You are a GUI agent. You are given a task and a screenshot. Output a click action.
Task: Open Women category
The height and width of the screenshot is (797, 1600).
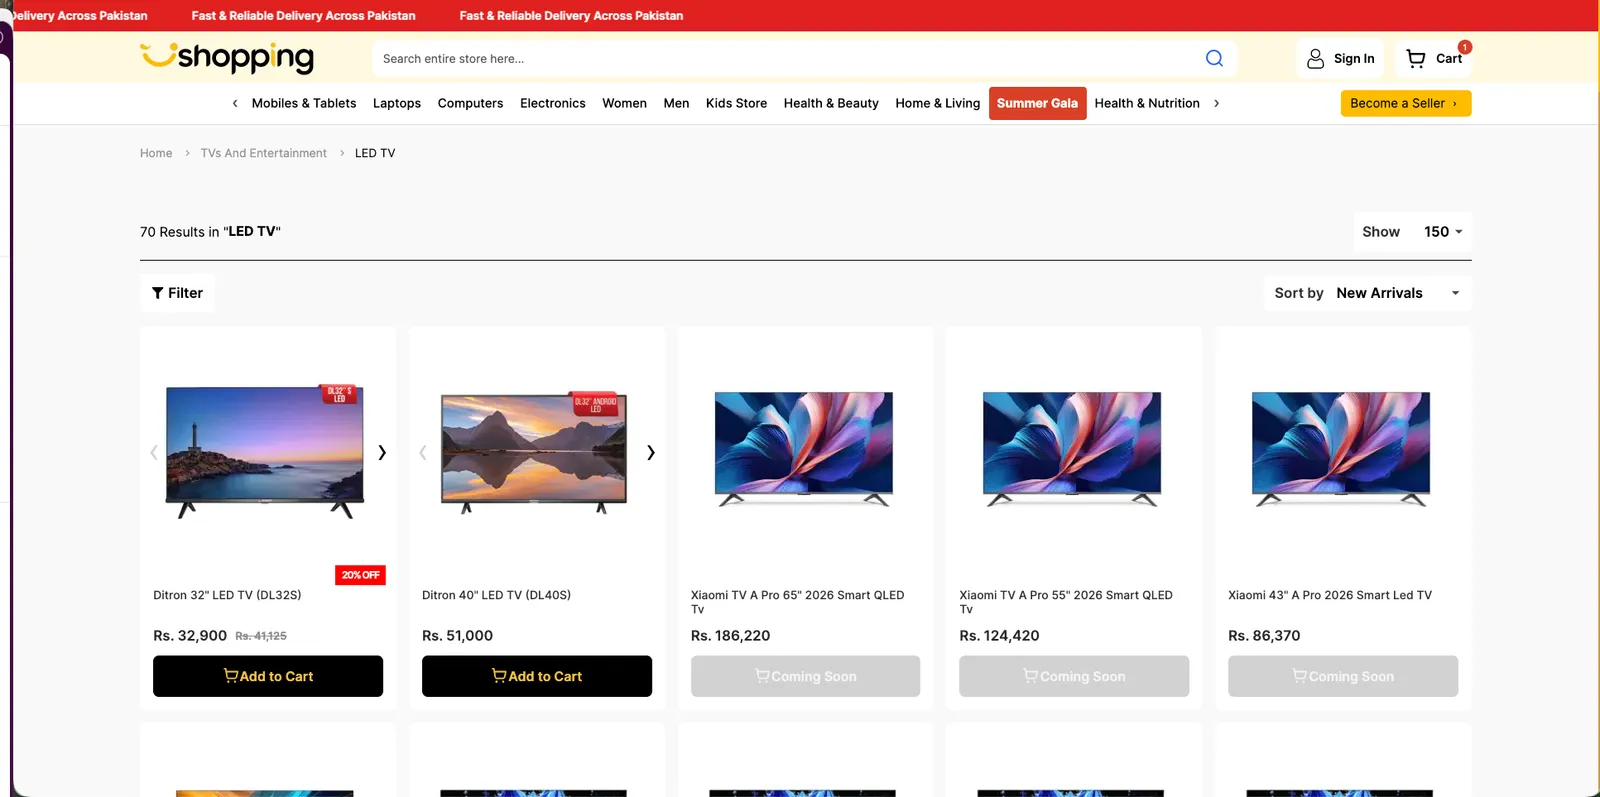pos(624,103)
